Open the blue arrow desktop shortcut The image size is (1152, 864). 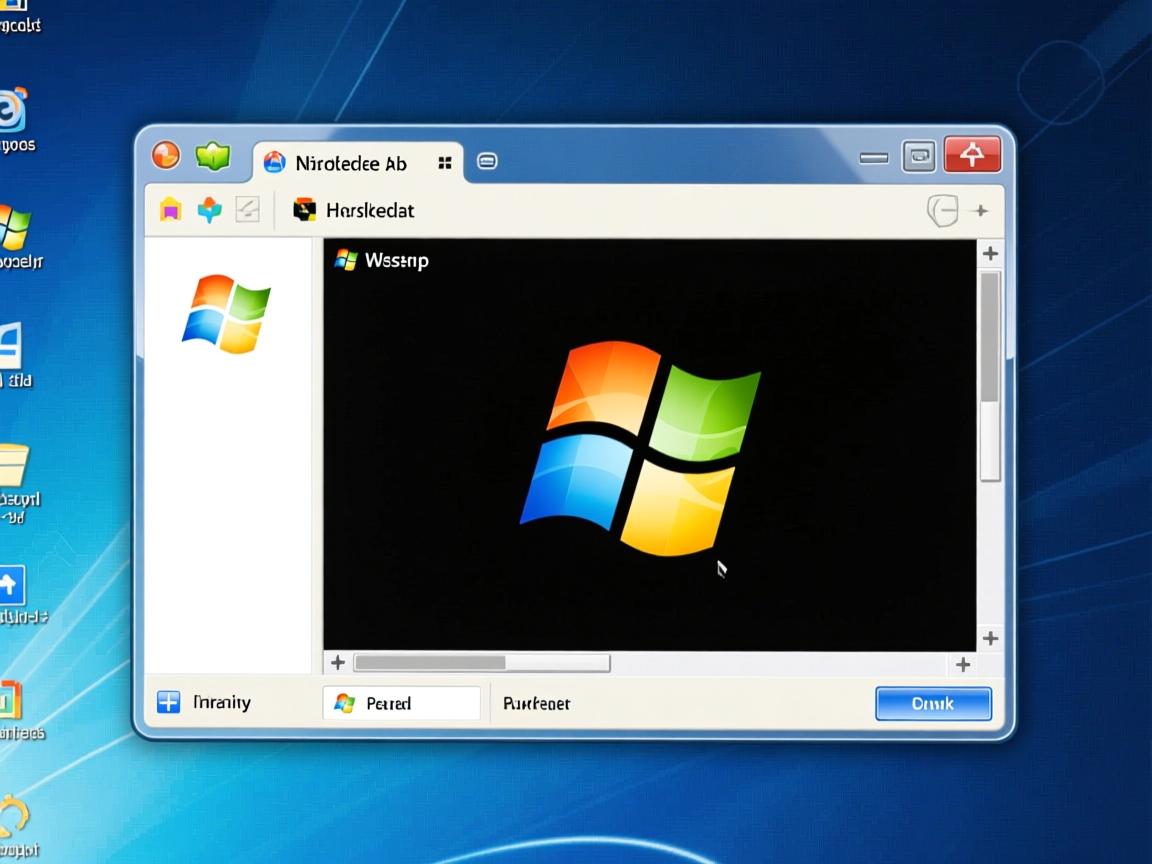[10, 585]
